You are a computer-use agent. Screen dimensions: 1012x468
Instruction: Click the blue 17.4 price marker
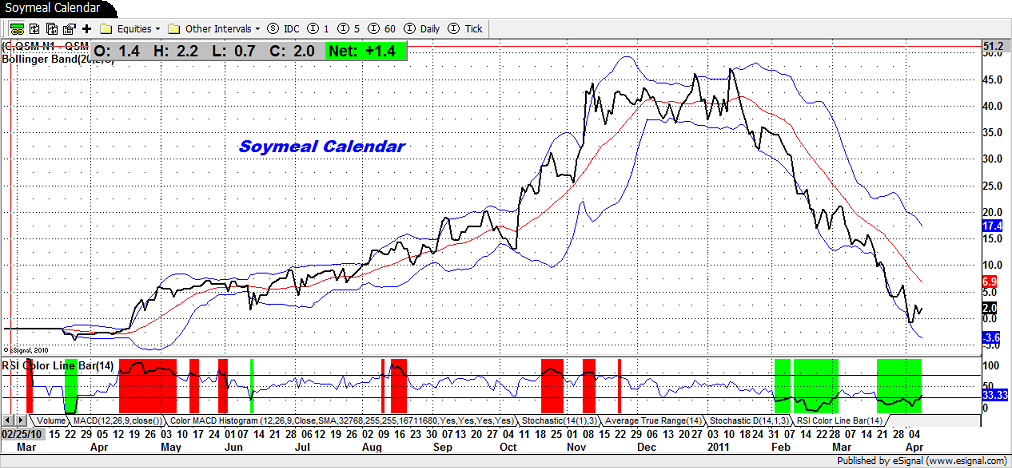click(991, 227)
